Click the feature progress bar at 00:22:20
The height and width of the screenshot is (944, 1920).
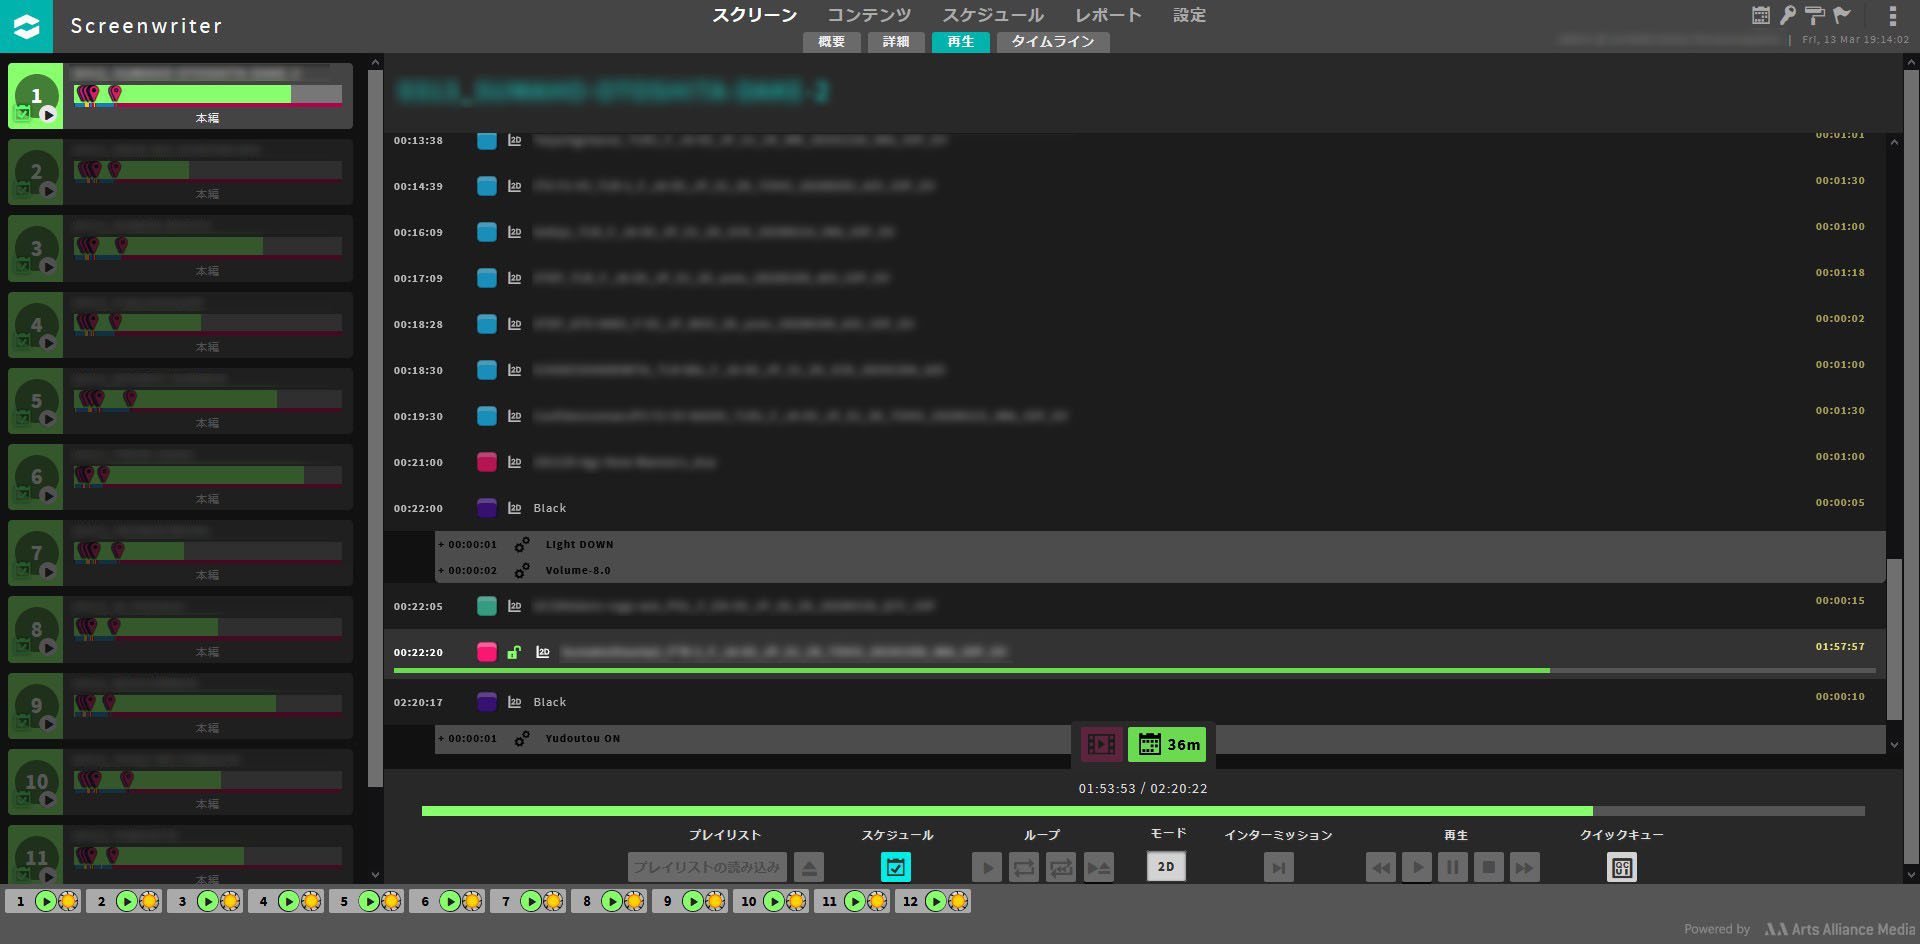1135,670
